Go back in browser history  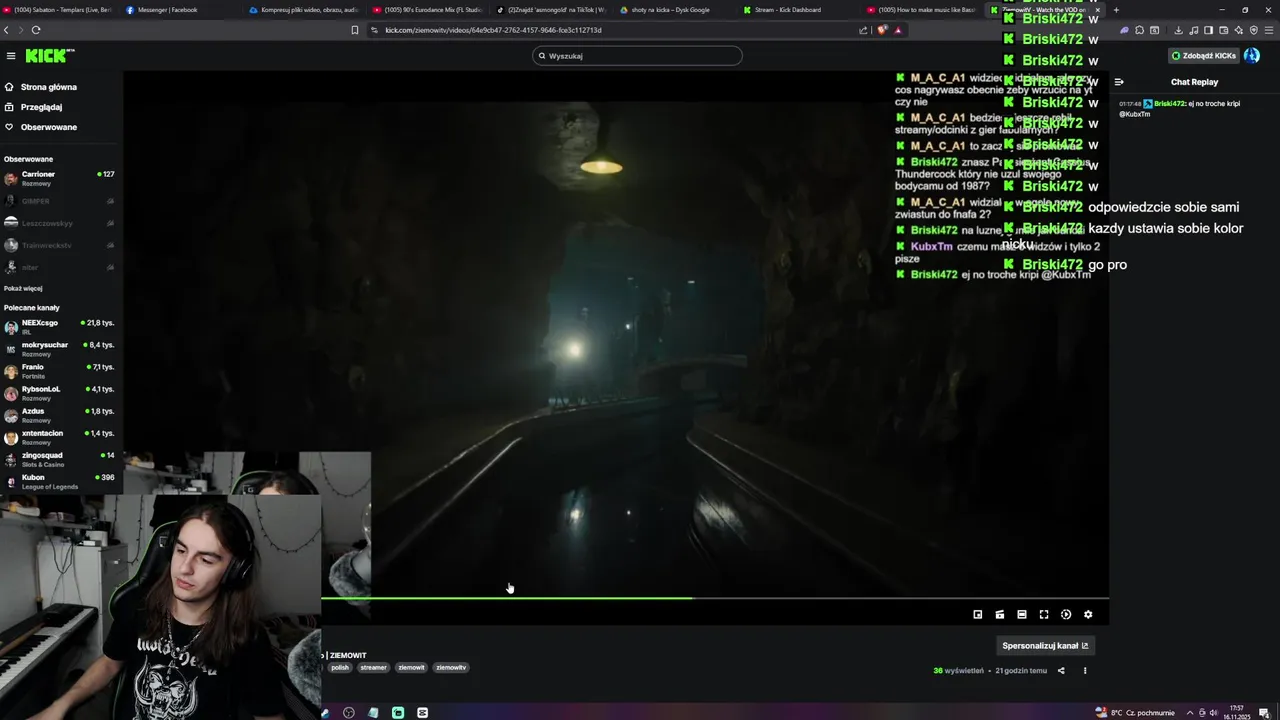coord(7,30)
